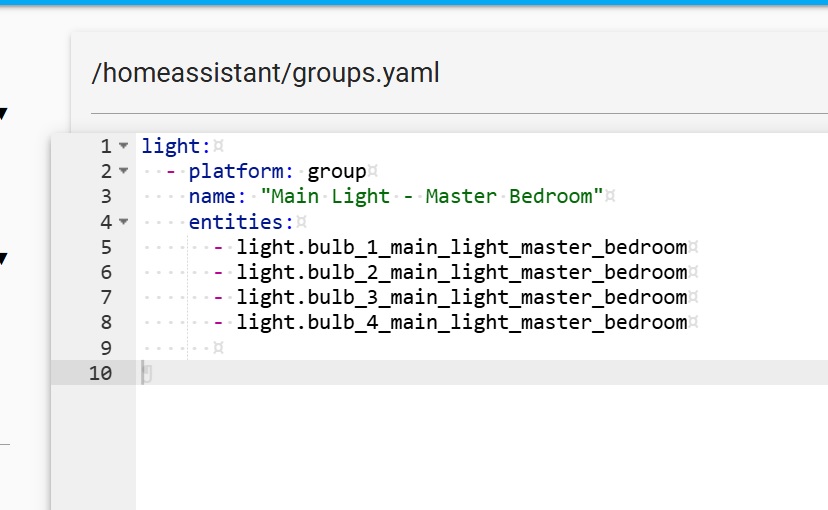Click the "group" value on line 2
Screen dimensions: 828x510
[337, 171]
